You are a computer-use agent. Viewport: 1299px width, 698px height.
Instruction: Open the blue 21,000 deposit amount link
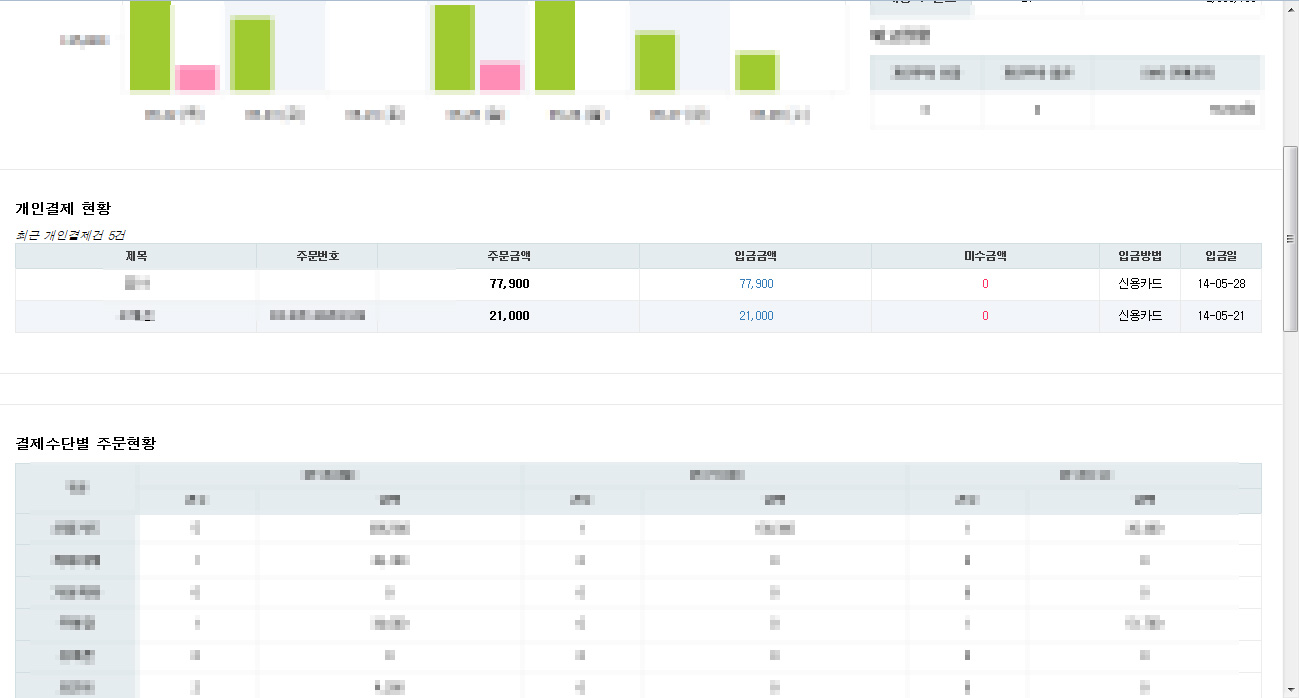point(756,316)
